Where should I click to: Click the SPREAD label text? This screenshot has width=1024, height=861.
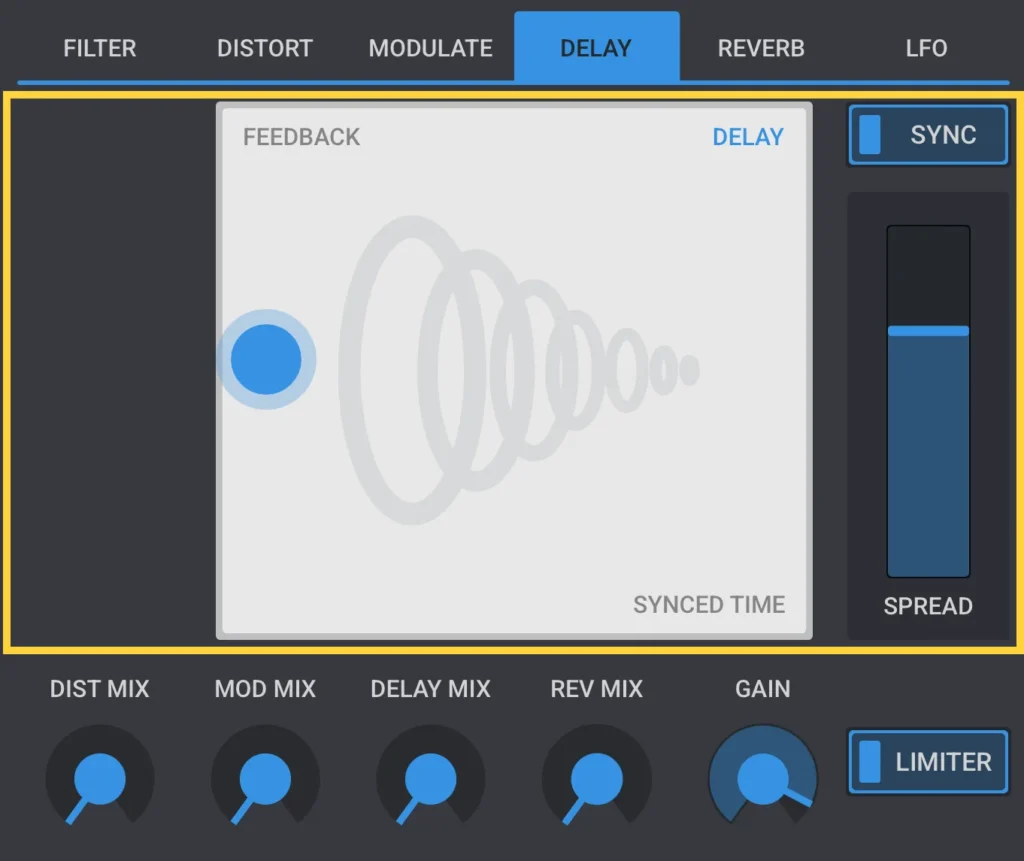[928, 606]
